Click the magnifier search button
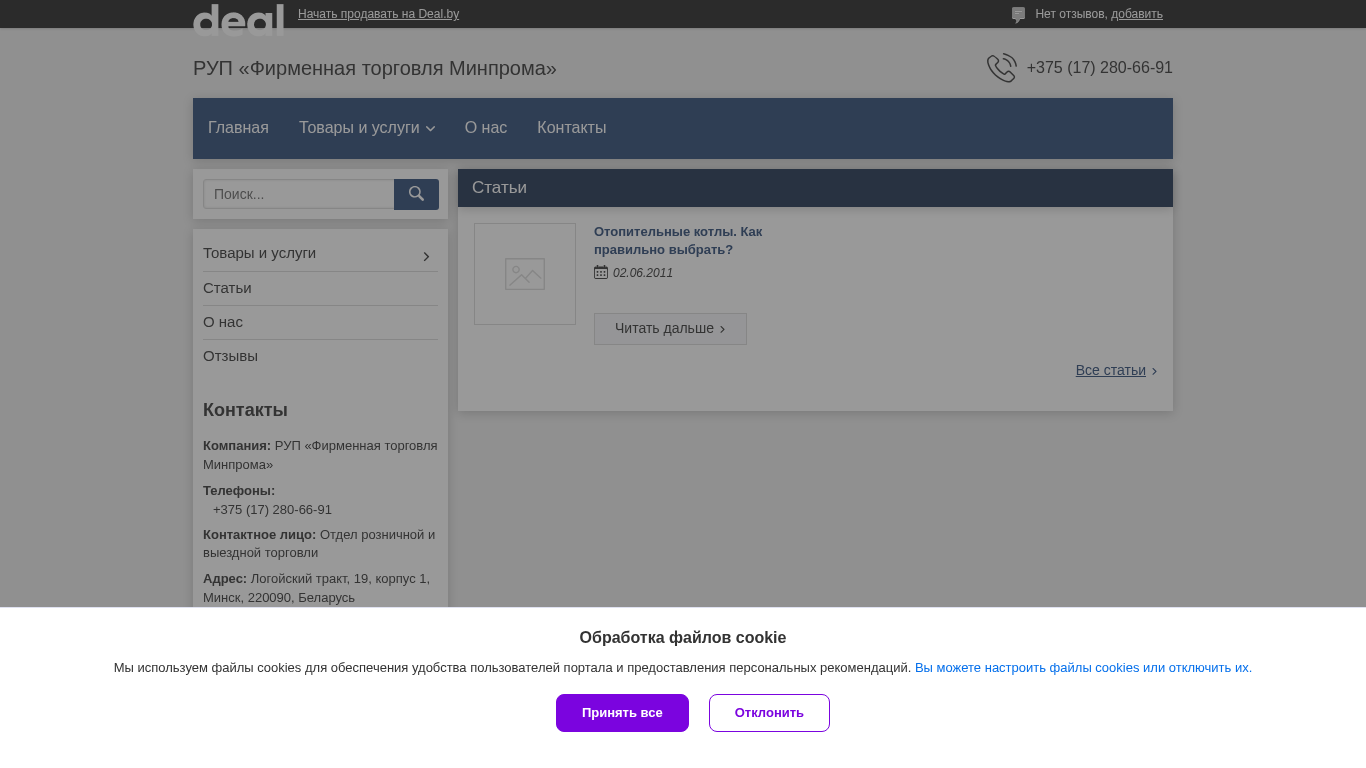Image resolution: width=1366 pixels, height=768 pixels. (x=416, y=194)
